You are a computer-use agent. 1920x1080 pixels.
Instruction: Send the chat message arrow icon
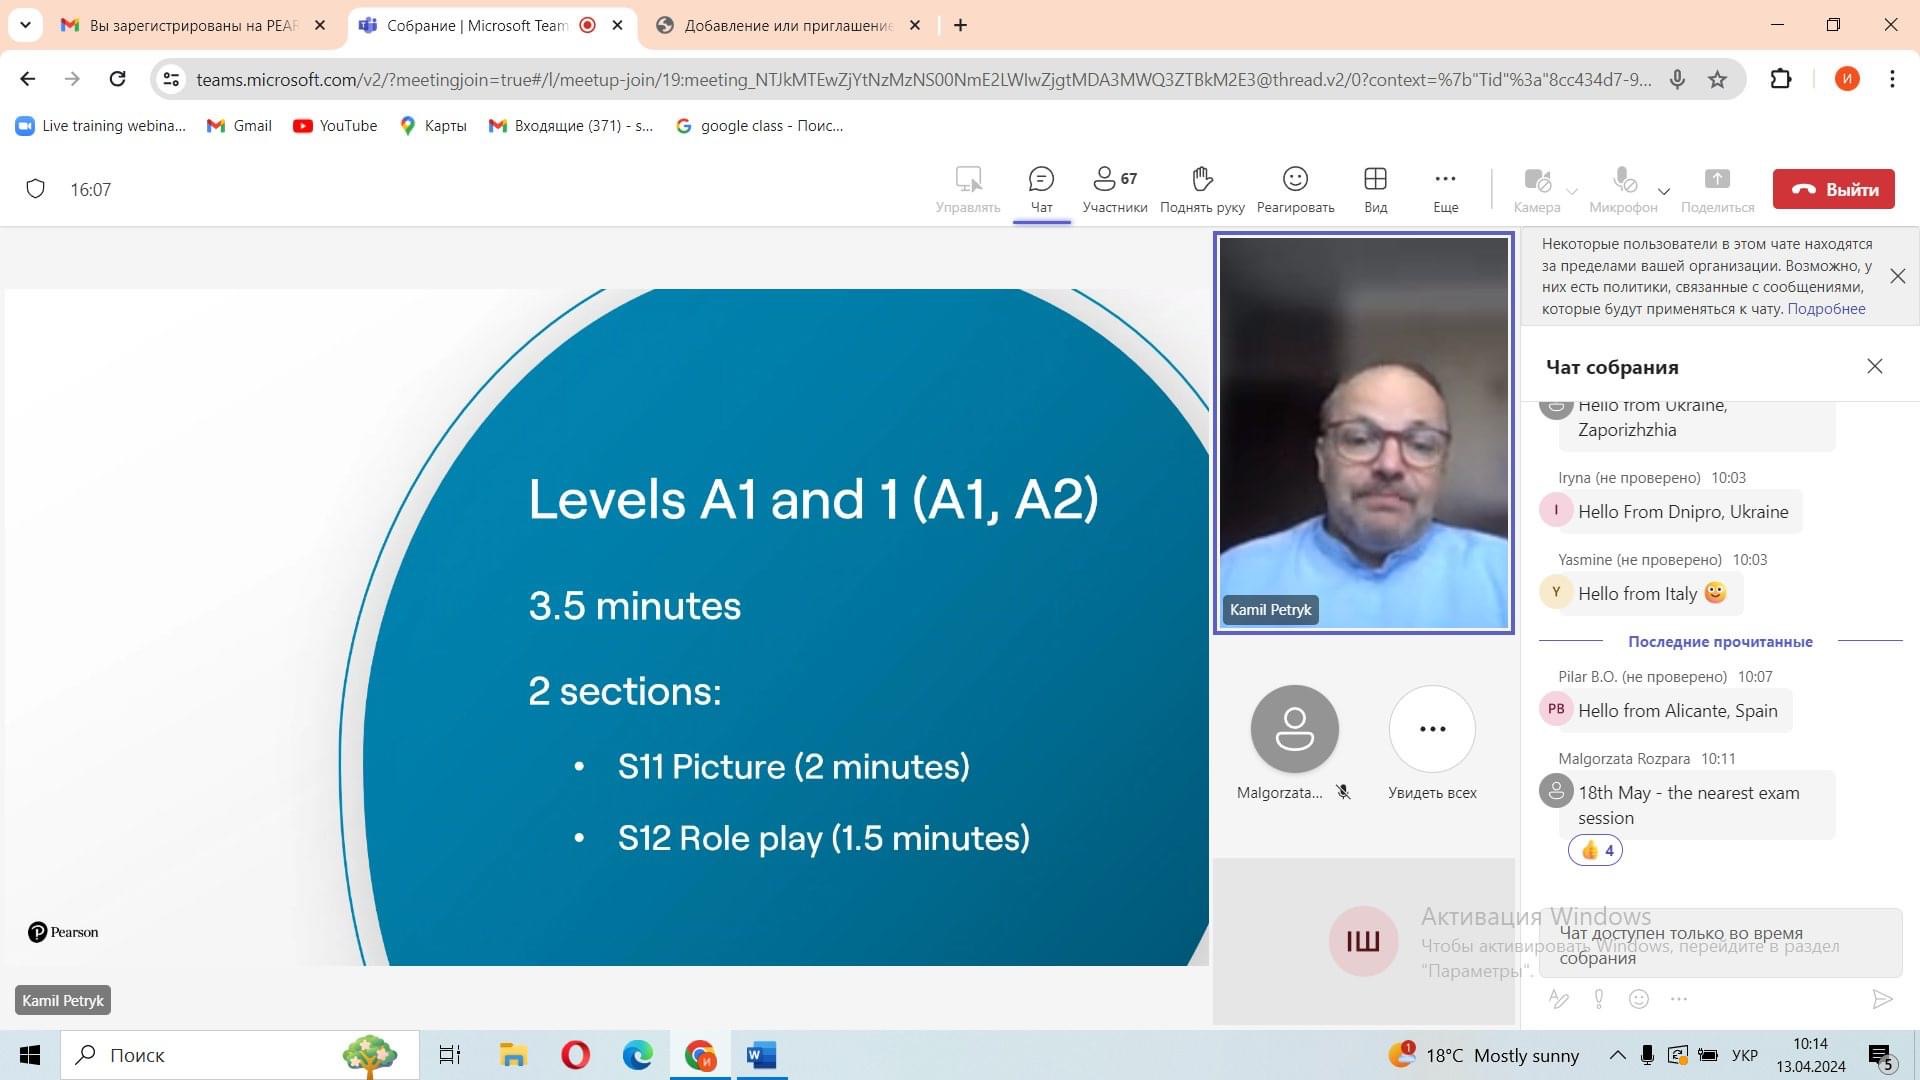tap(1882, 999)
